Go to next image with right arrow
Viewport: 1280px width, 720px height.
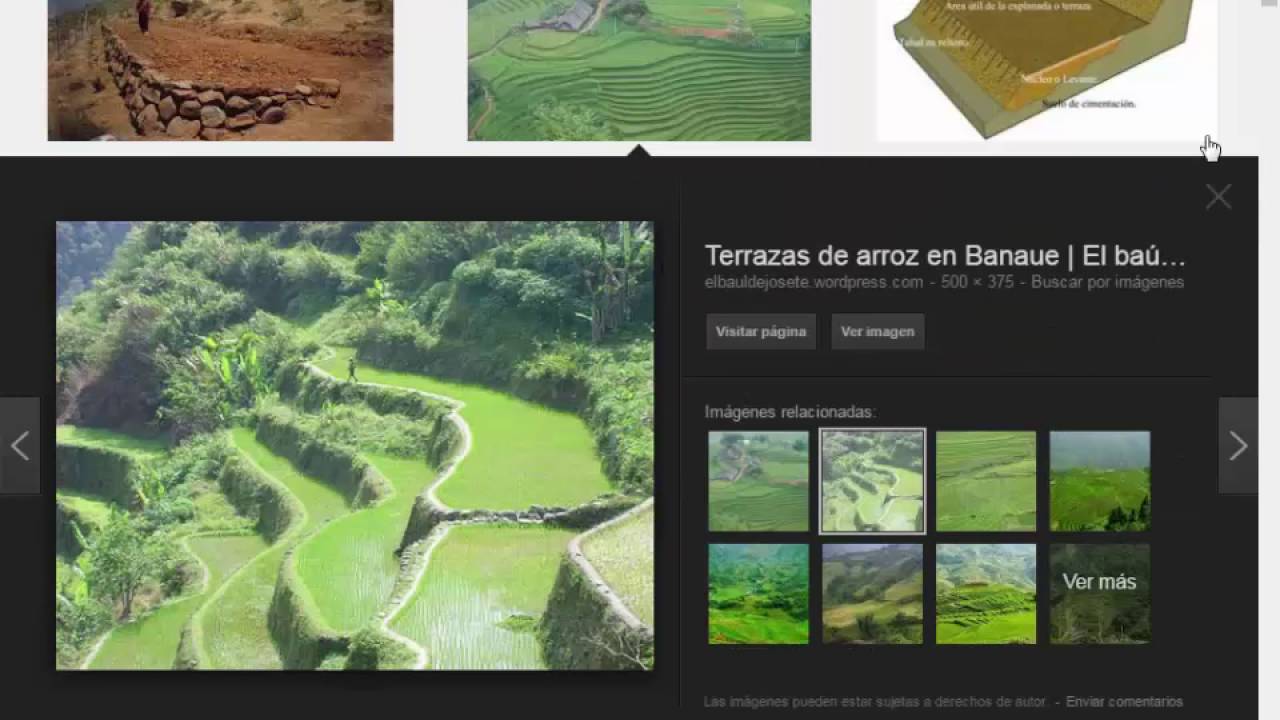(x=1238, y=446)
